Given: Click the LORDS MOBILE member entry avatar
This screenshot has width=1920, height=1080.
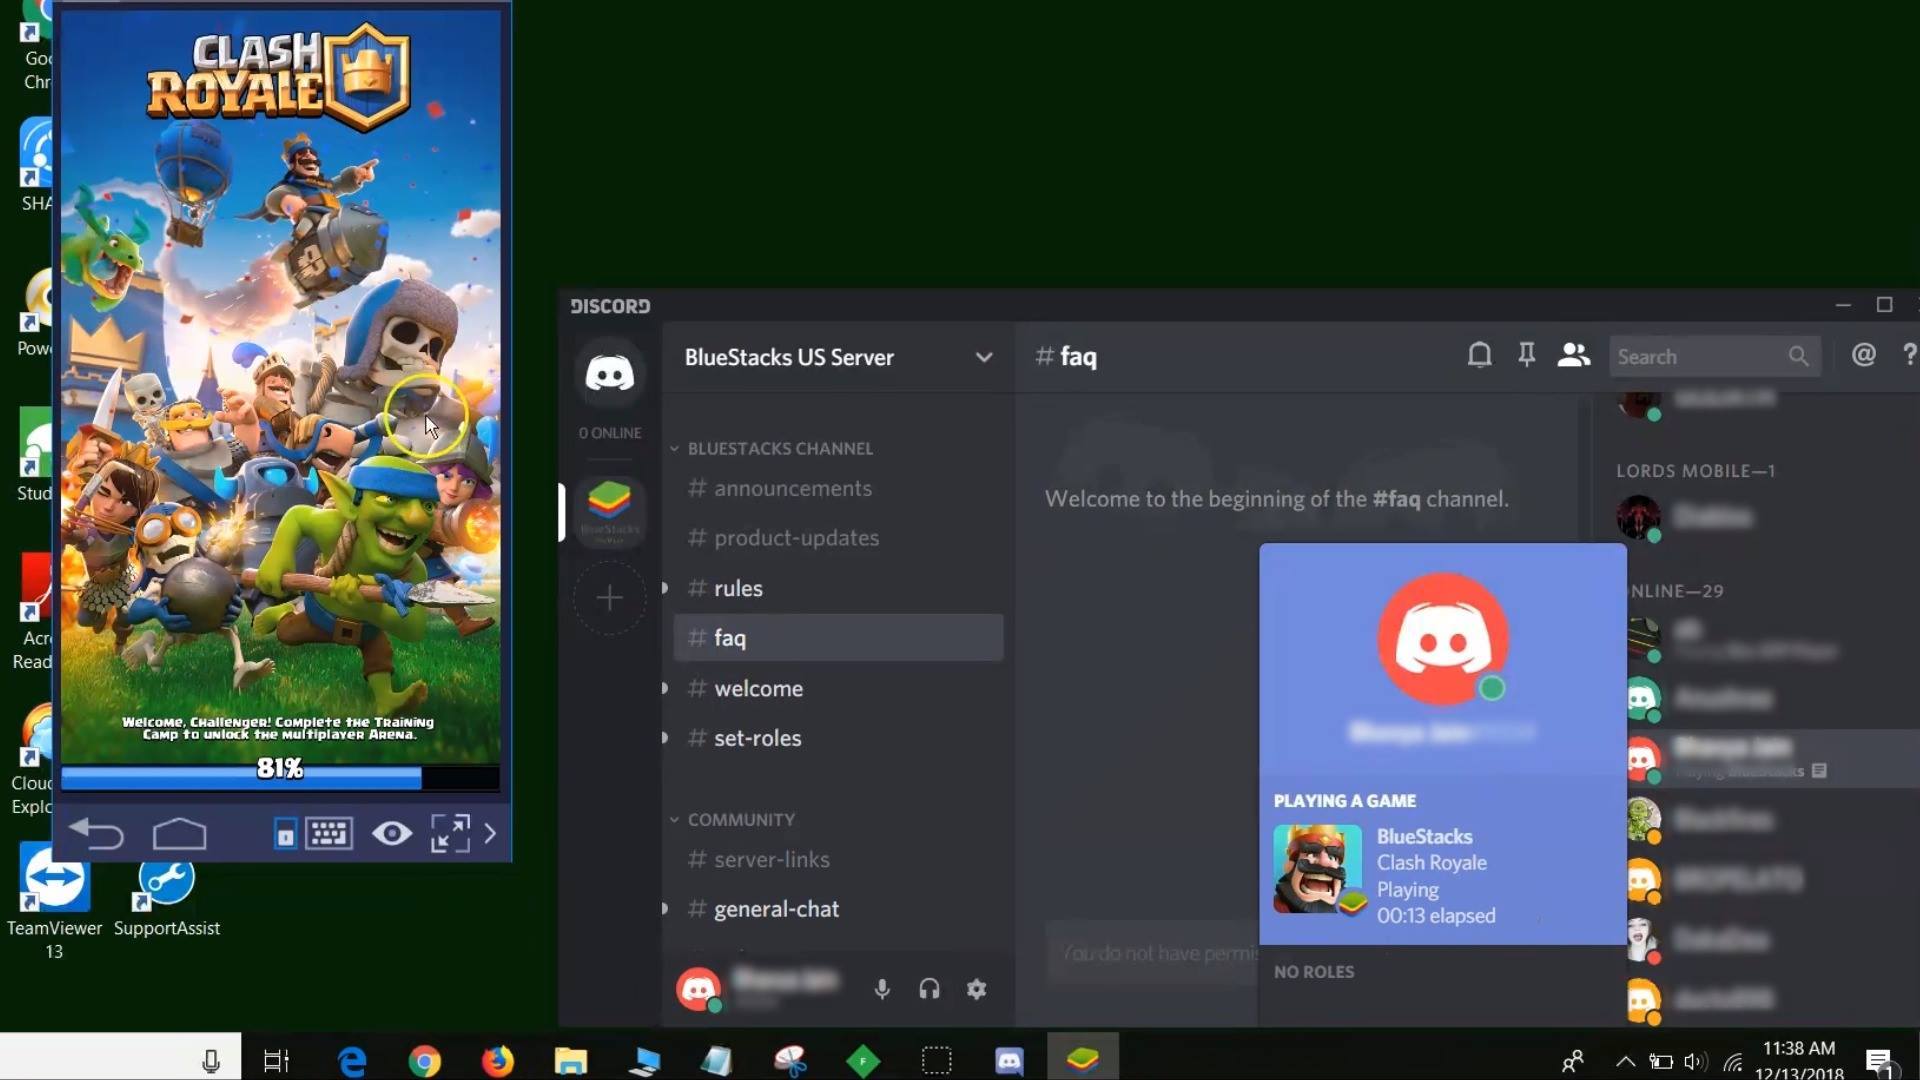Looking at the screenshot, I should [x=1639, y=517].
